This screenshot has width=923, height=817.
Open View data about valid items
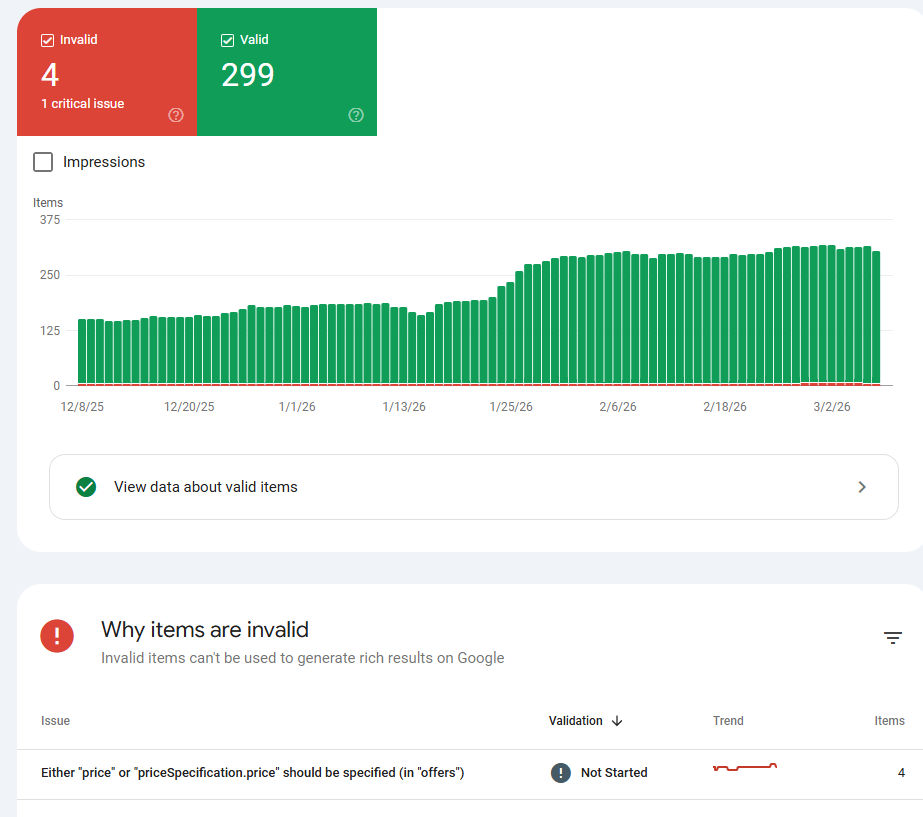474,487
